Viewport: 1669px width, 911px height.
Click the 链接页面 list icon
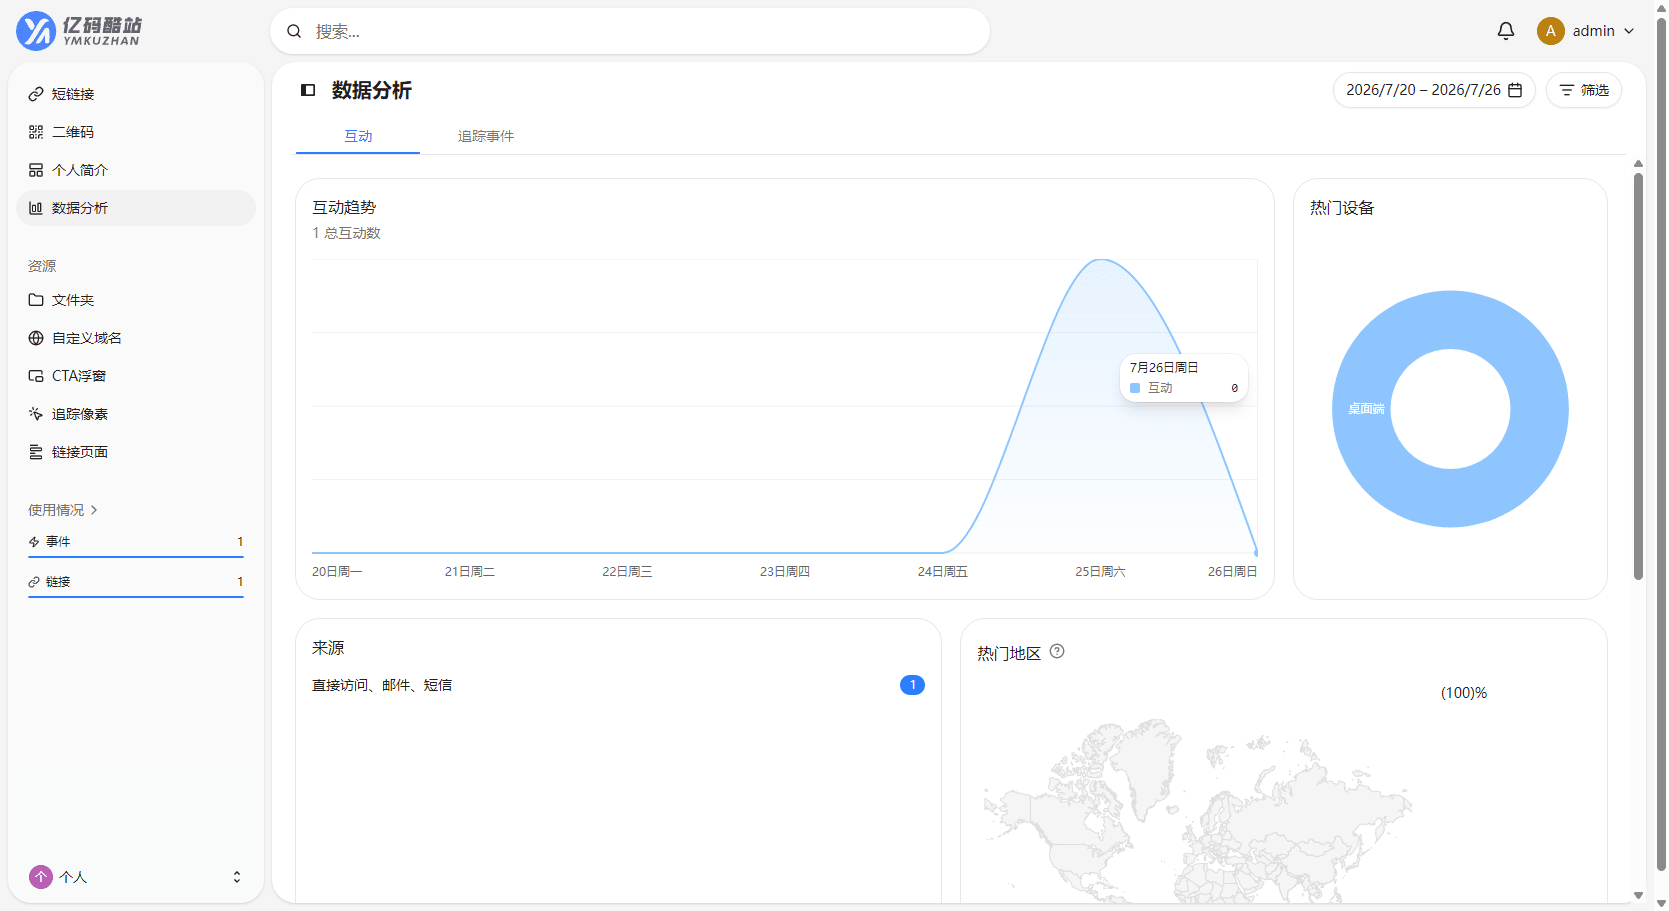36,452
